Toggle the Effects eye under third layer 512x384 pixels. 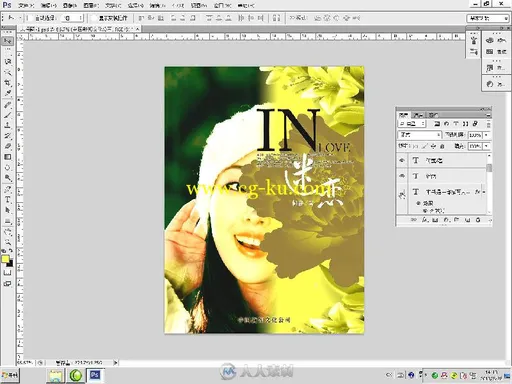(418, 203)
